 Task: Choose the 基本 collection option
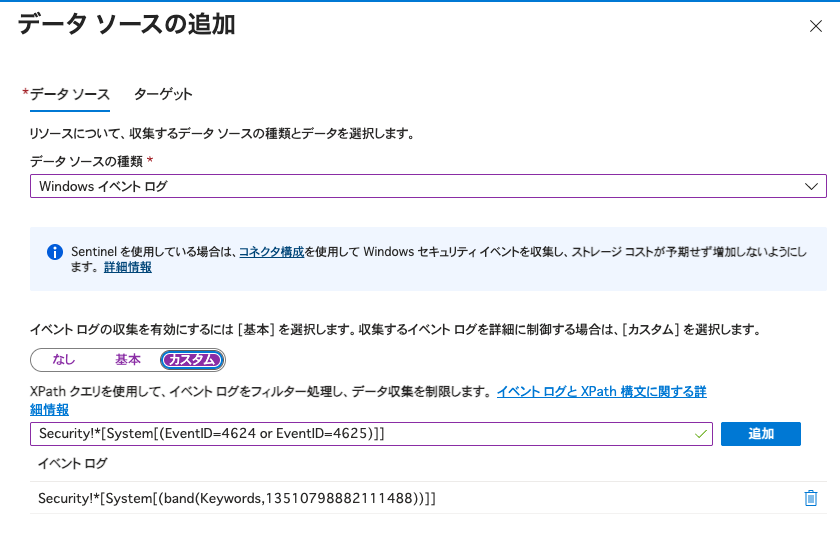click(x=127, y=360)
